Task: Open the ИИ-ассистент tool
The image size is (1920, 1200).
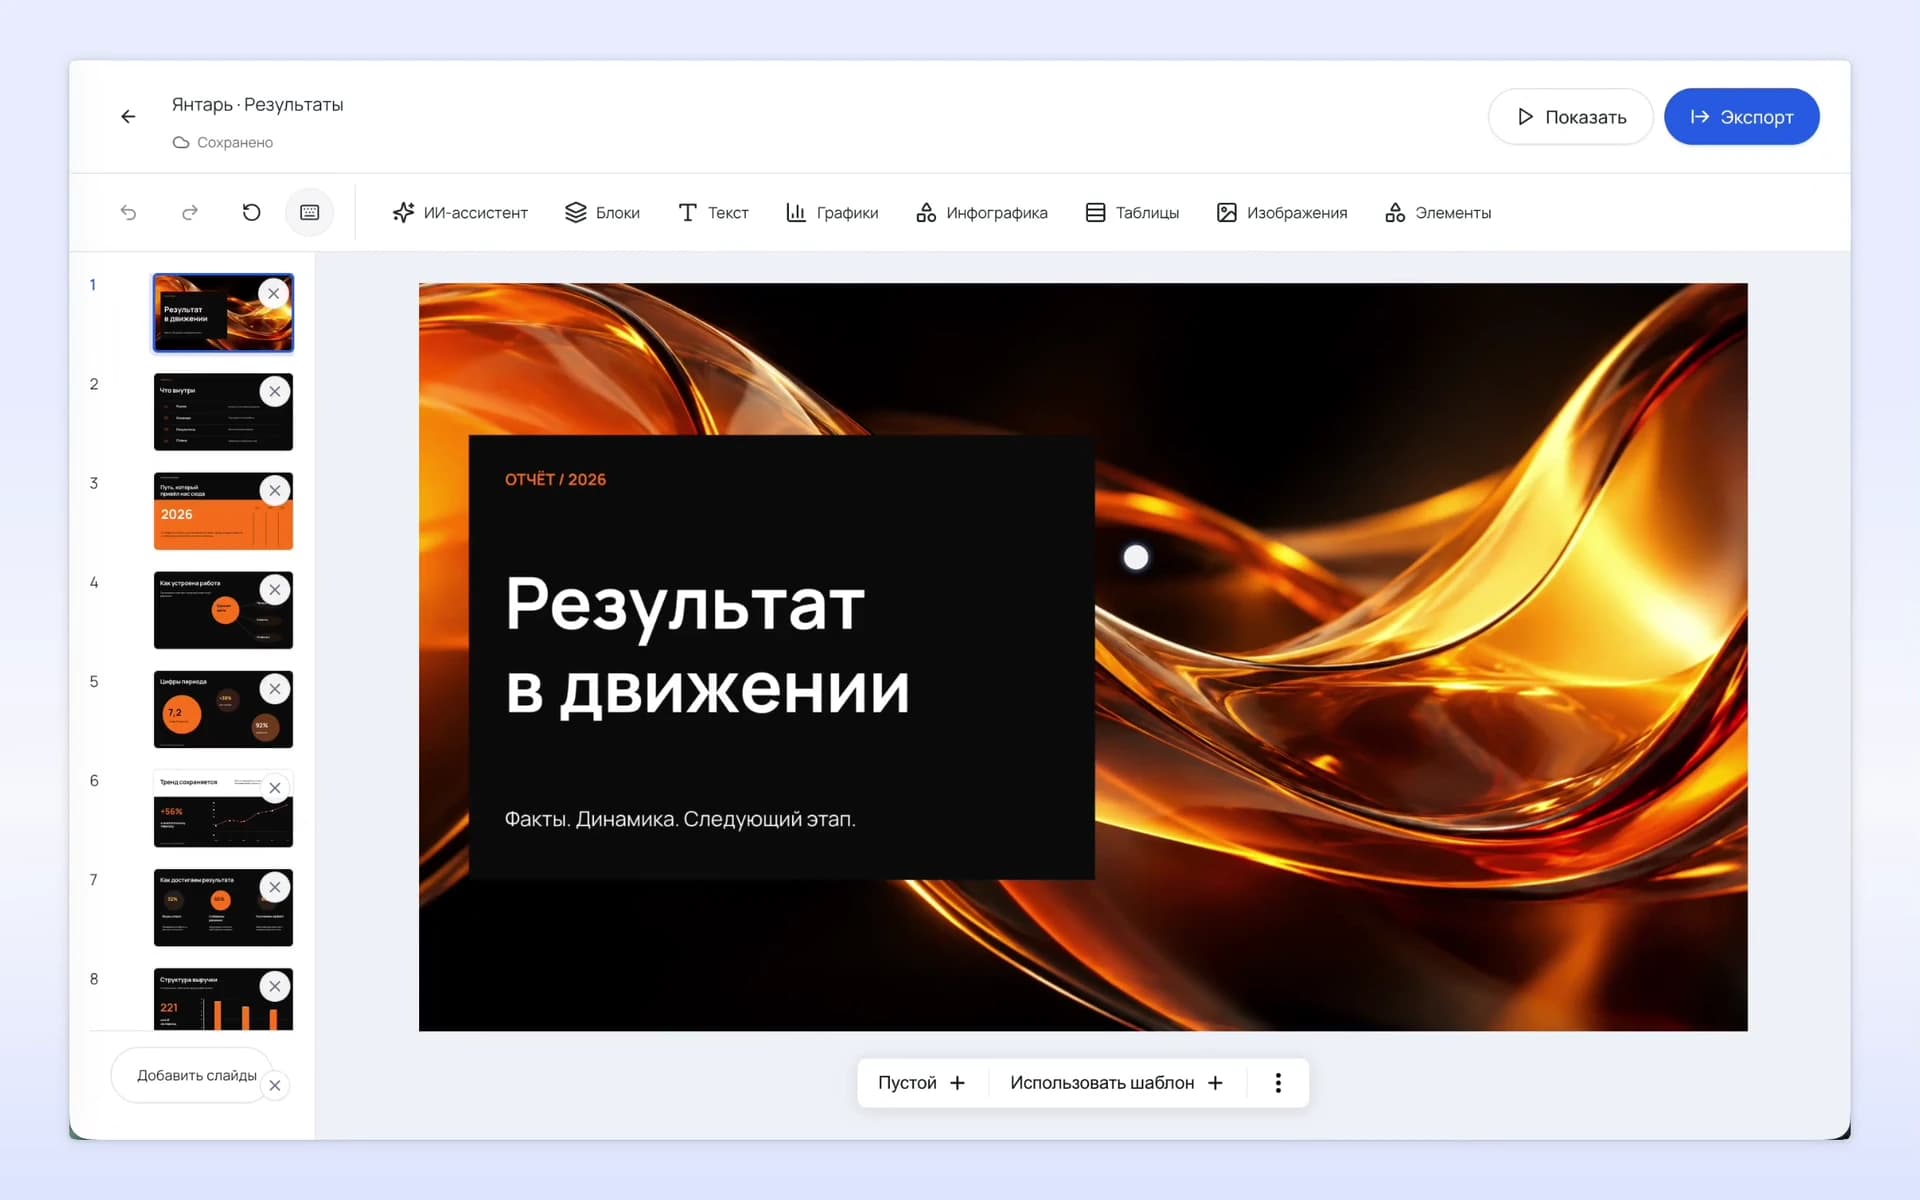Action: 460,212
